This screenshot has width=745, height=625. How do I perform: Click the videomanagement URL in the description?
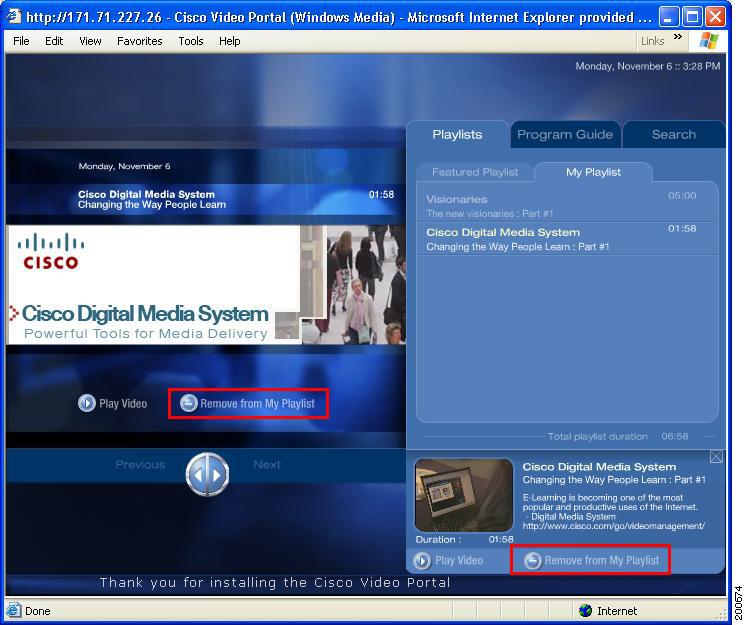pos(613,526)
